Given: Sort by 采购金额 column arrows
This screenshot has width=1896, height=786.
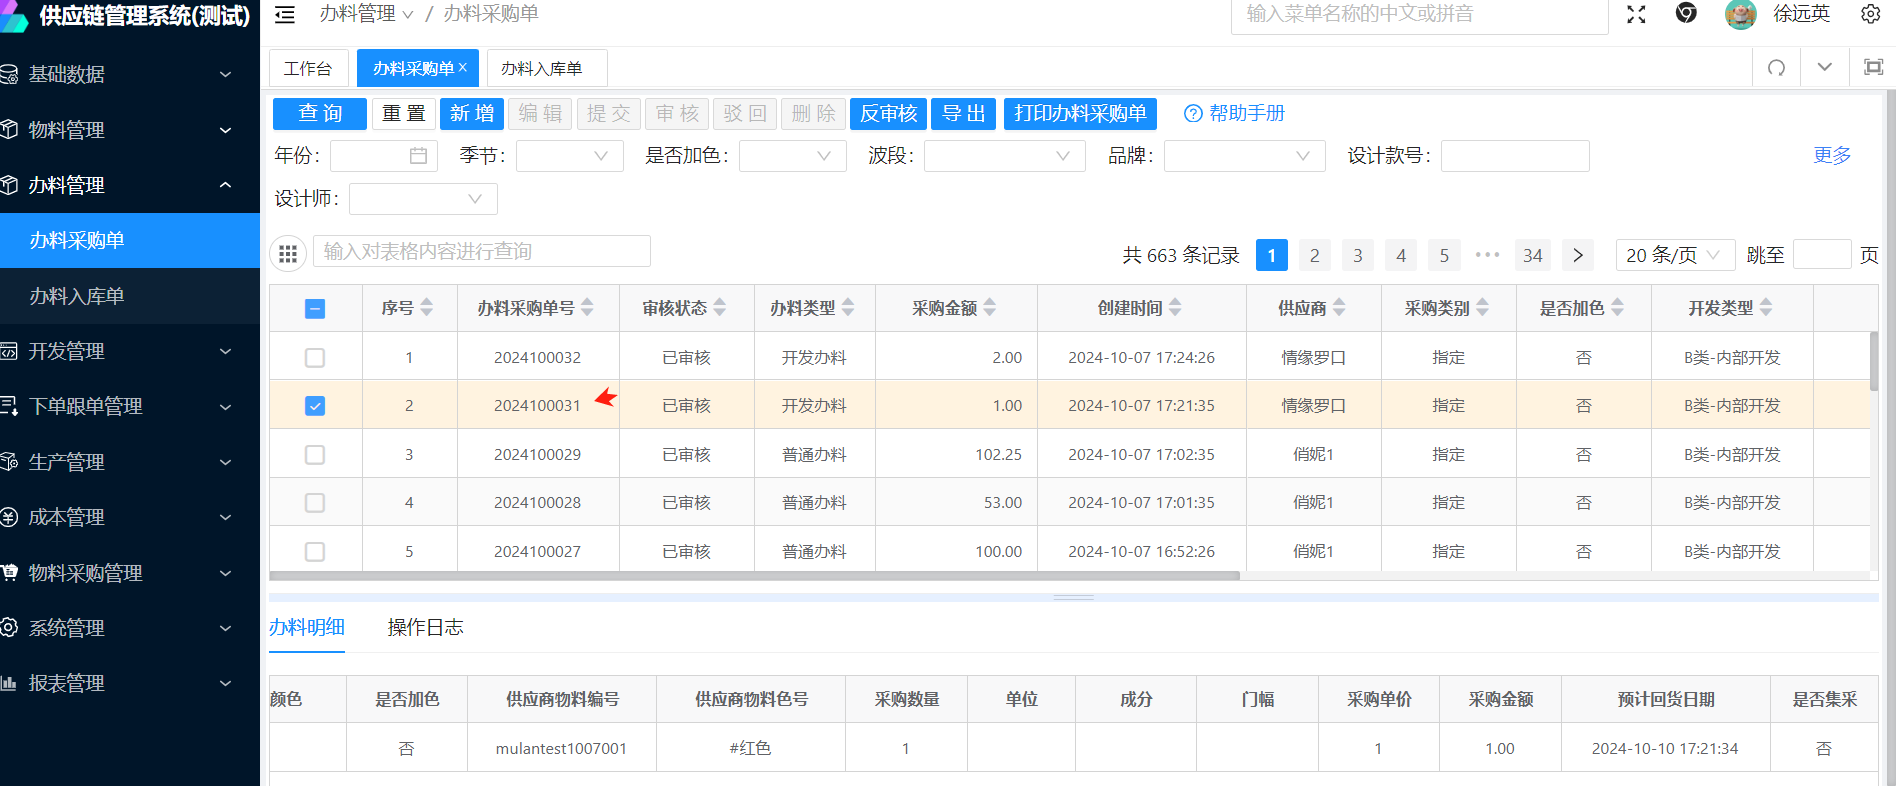Looking at the screenshot, I should [x=990, y=308].
